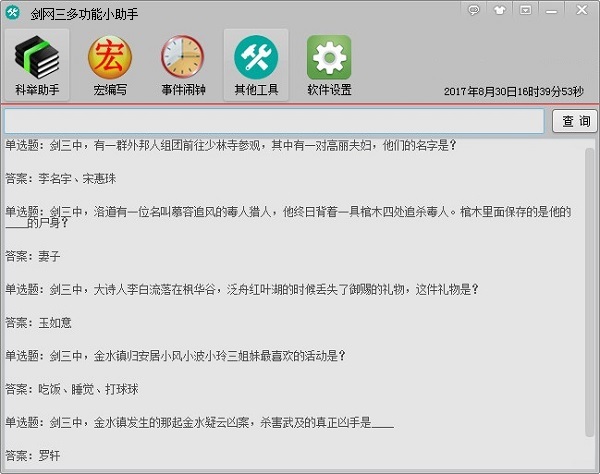Open the skin shirt icon

point(500,10)
